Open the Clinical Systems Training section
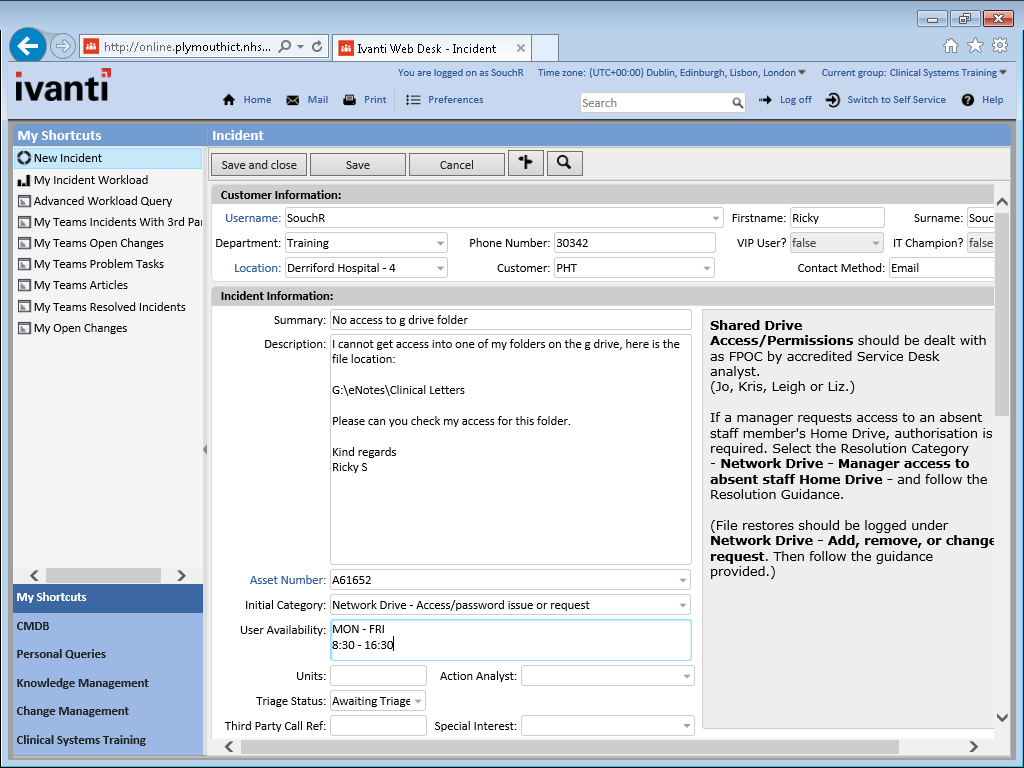The width and height of the screenshot is (1024, 768). point(108,740)
